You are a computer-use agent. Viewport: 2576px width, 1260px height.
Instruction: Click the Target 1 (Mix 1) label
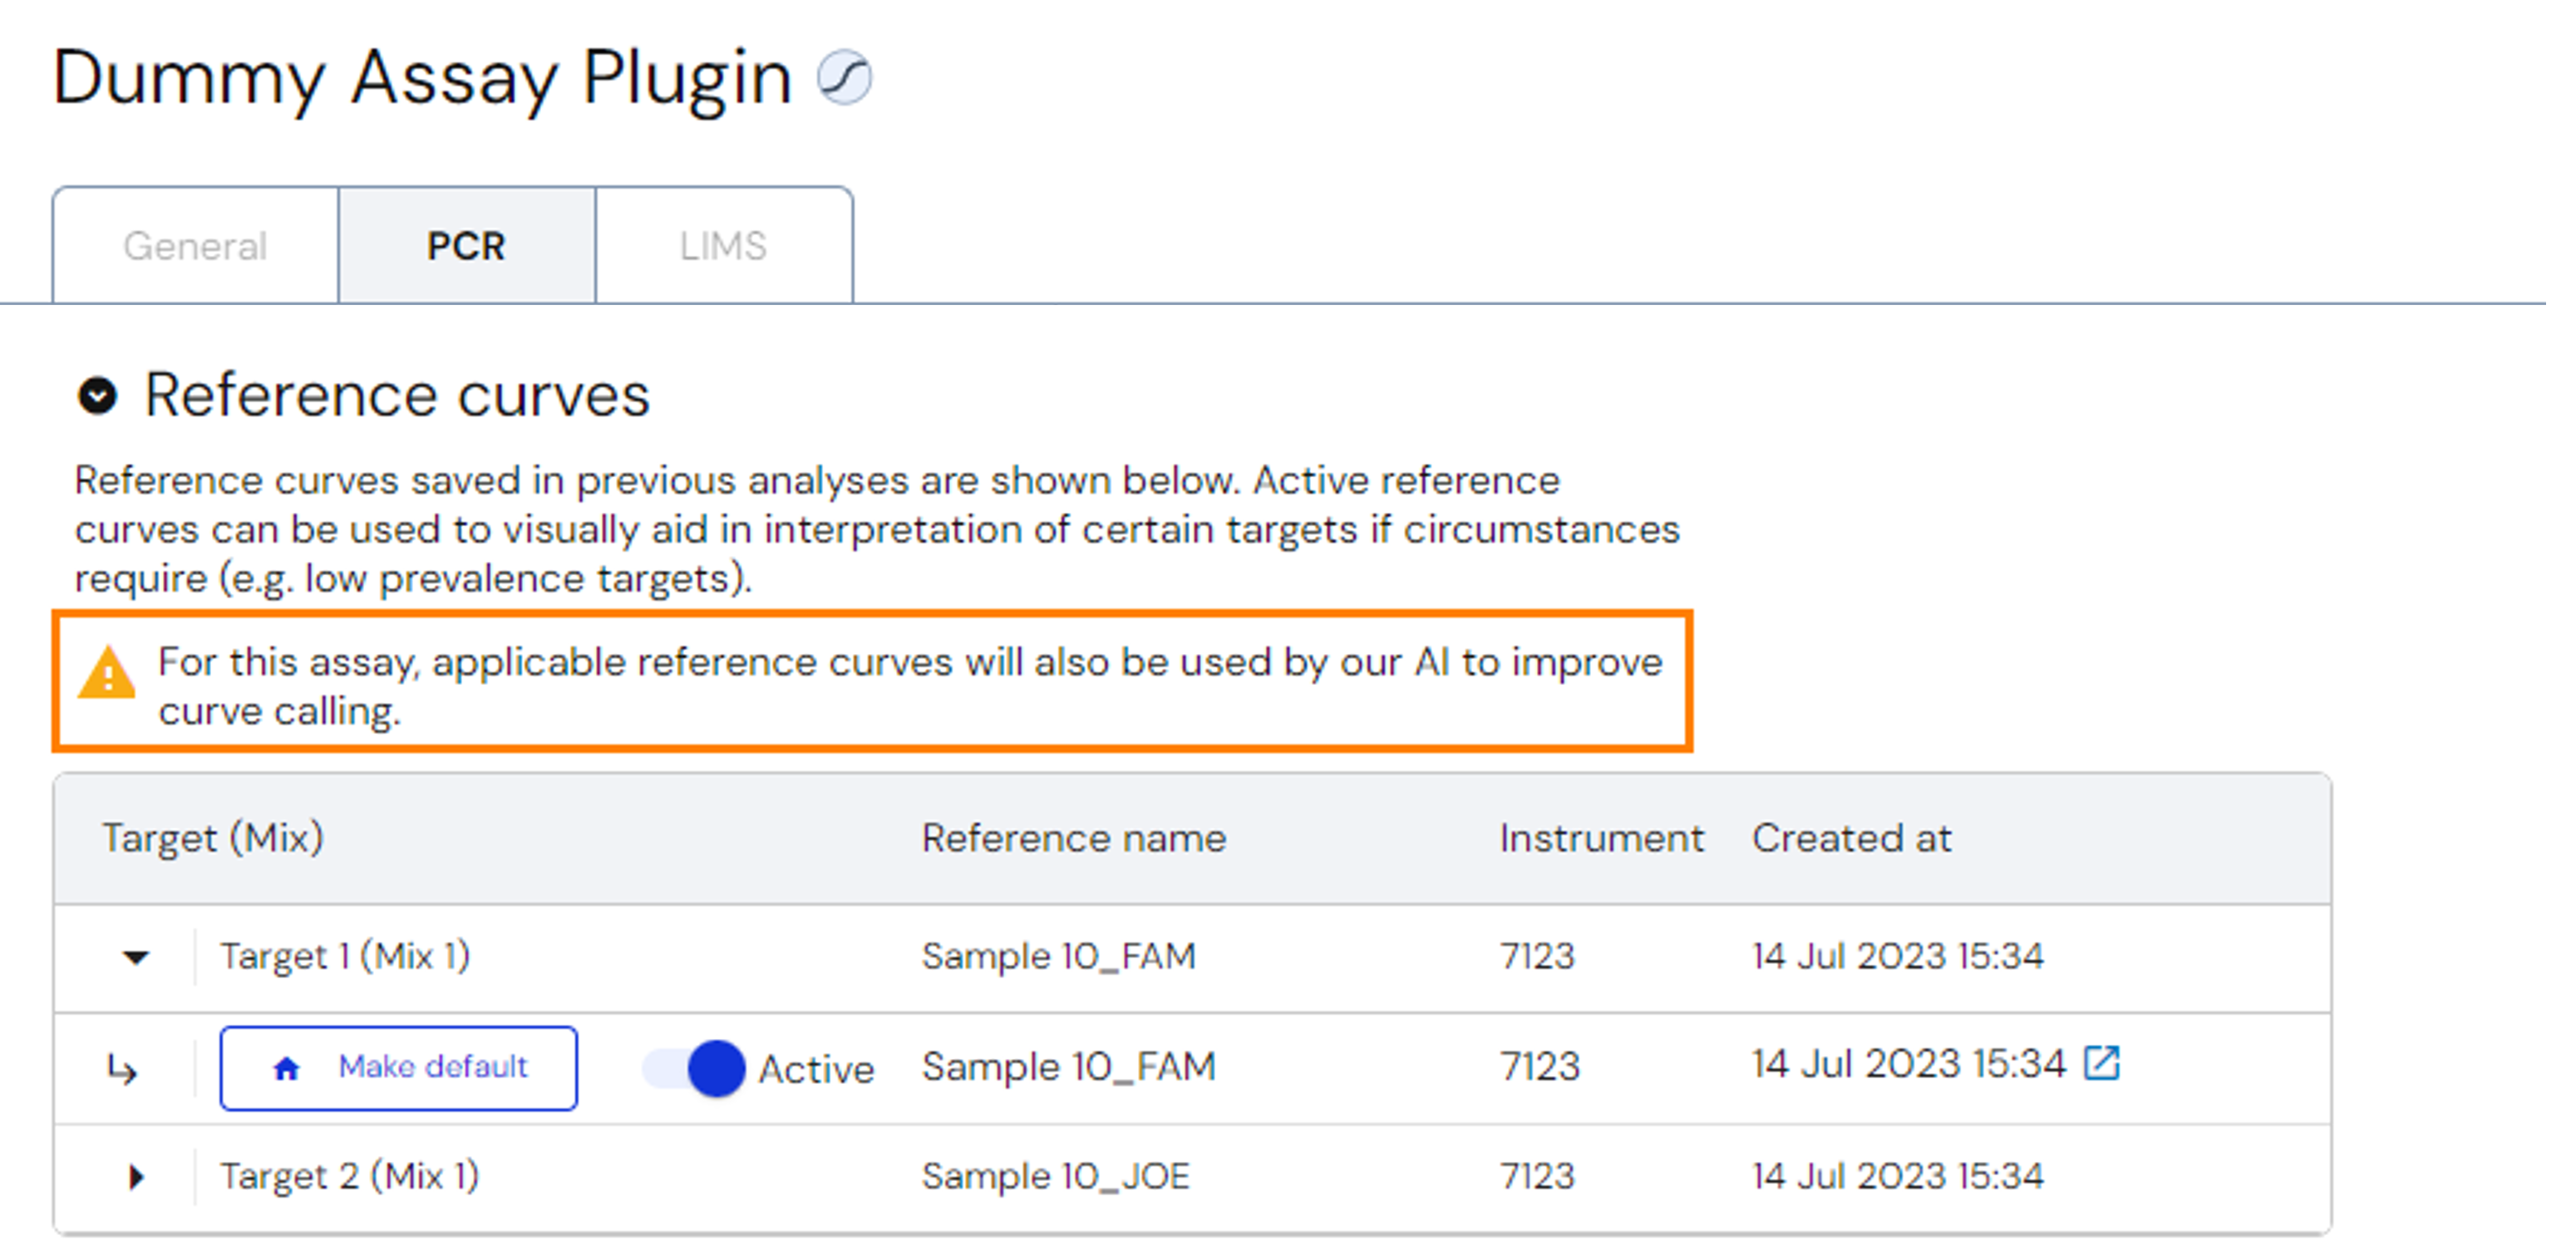coord(345,957)
